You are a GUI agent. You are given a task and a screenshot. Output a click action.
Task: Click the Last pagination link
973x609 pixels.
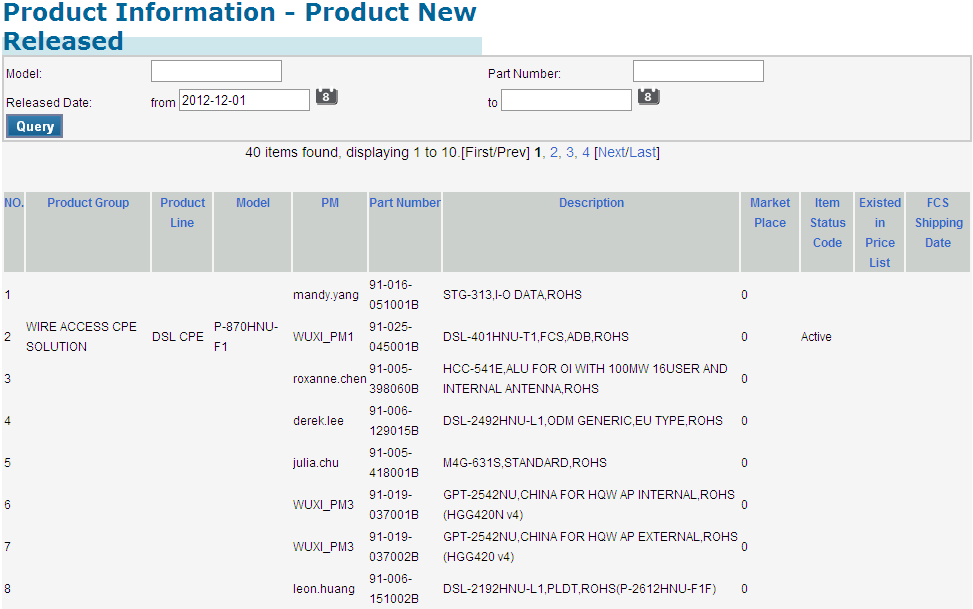coord(642,152)
